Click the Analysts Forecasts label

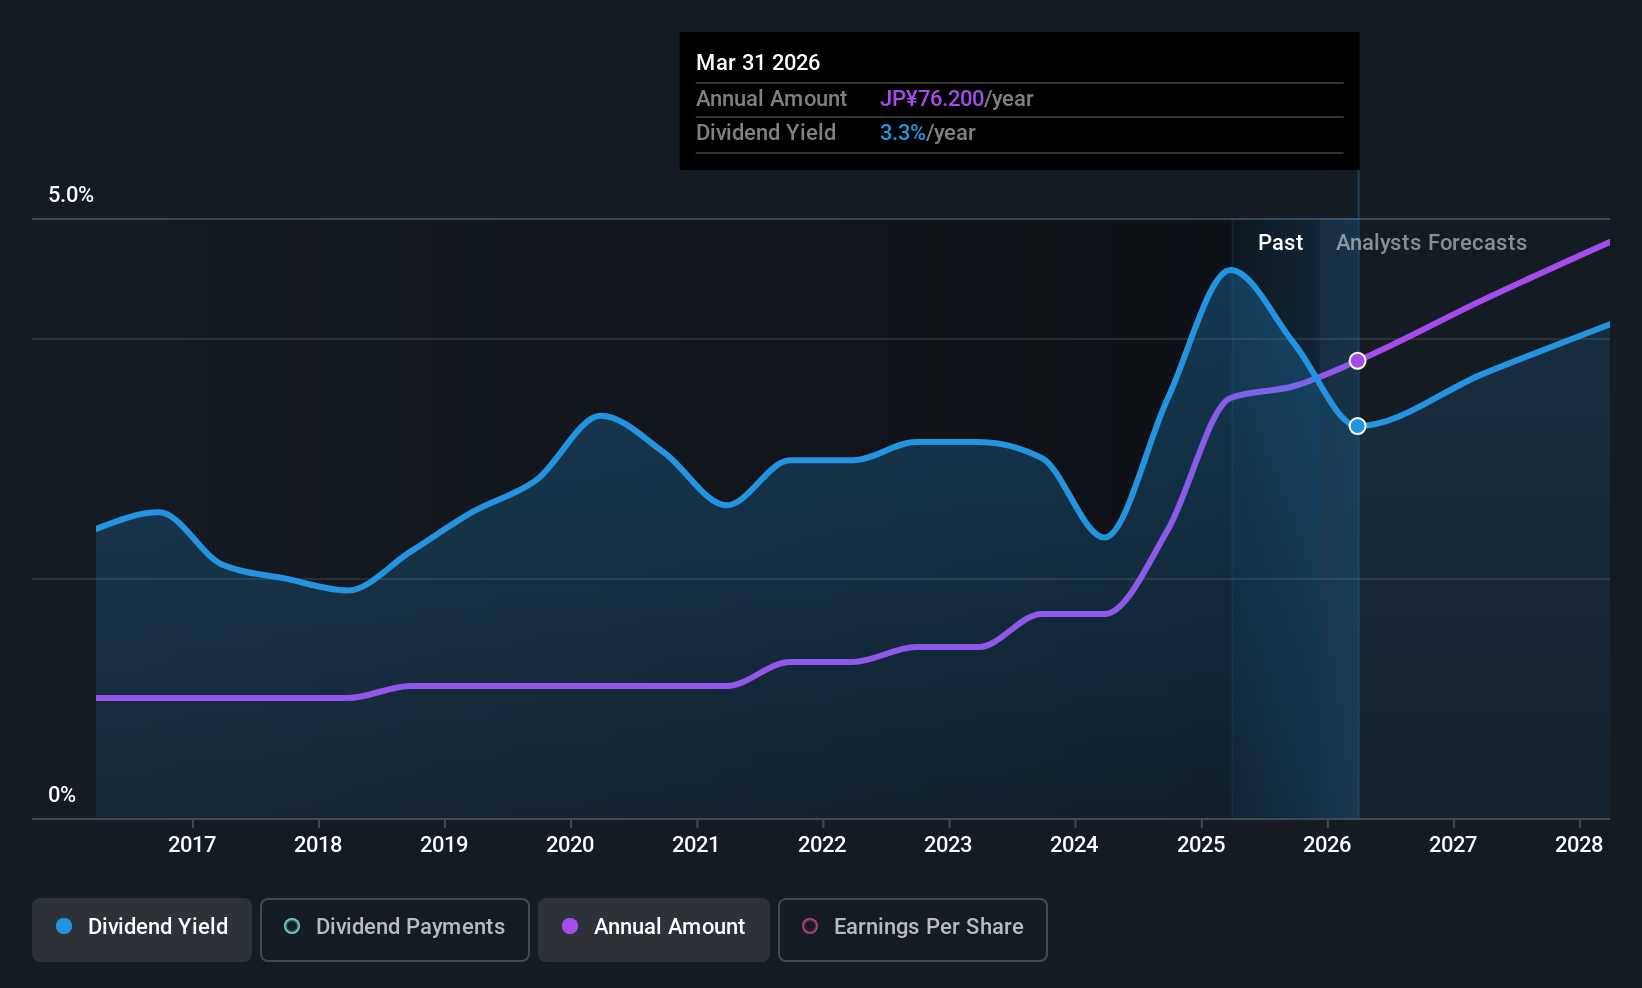click(x=1431, y=243)
